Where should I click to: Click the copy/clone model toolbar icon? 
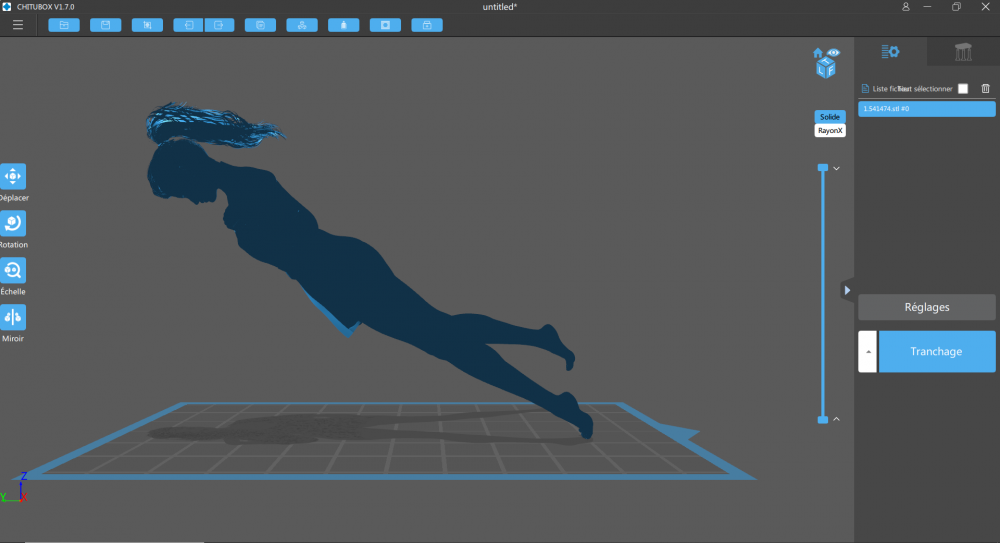[260, 25]
